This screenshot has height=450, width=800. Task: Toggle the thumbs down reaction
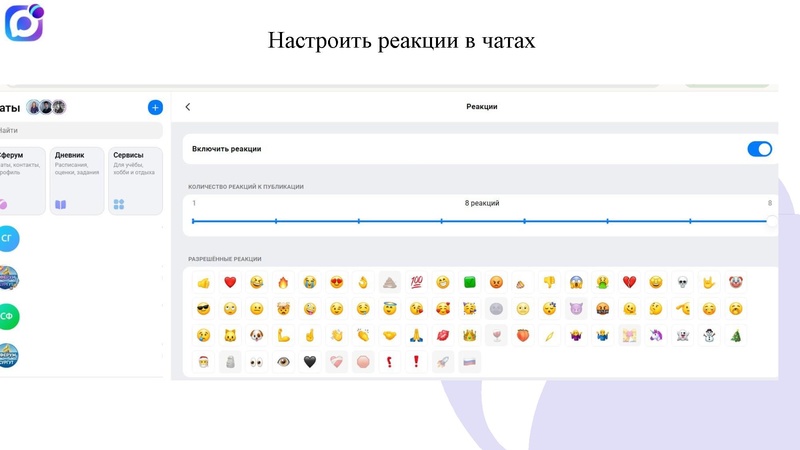pyautogui.click(x=549, y=282)
